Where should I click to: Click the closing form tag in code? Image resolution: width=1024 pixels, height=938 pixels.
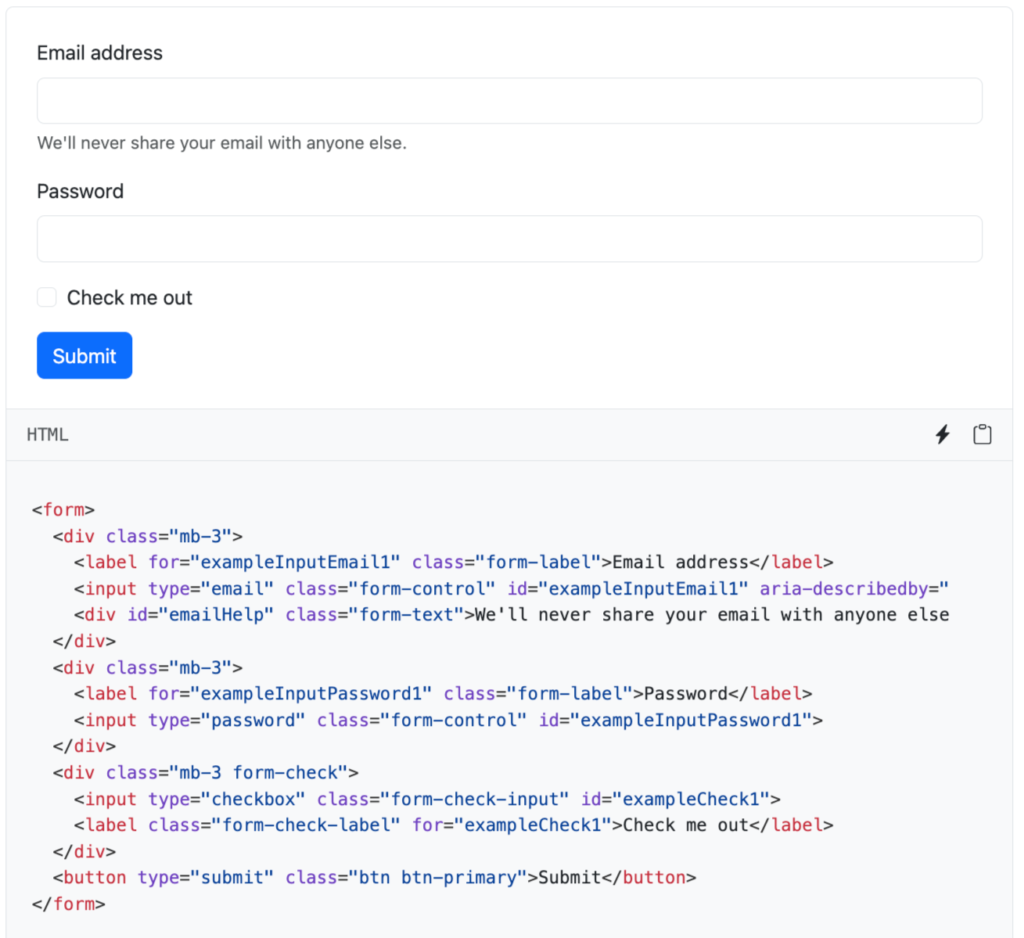pyautogui.click(x=68, y=904)
